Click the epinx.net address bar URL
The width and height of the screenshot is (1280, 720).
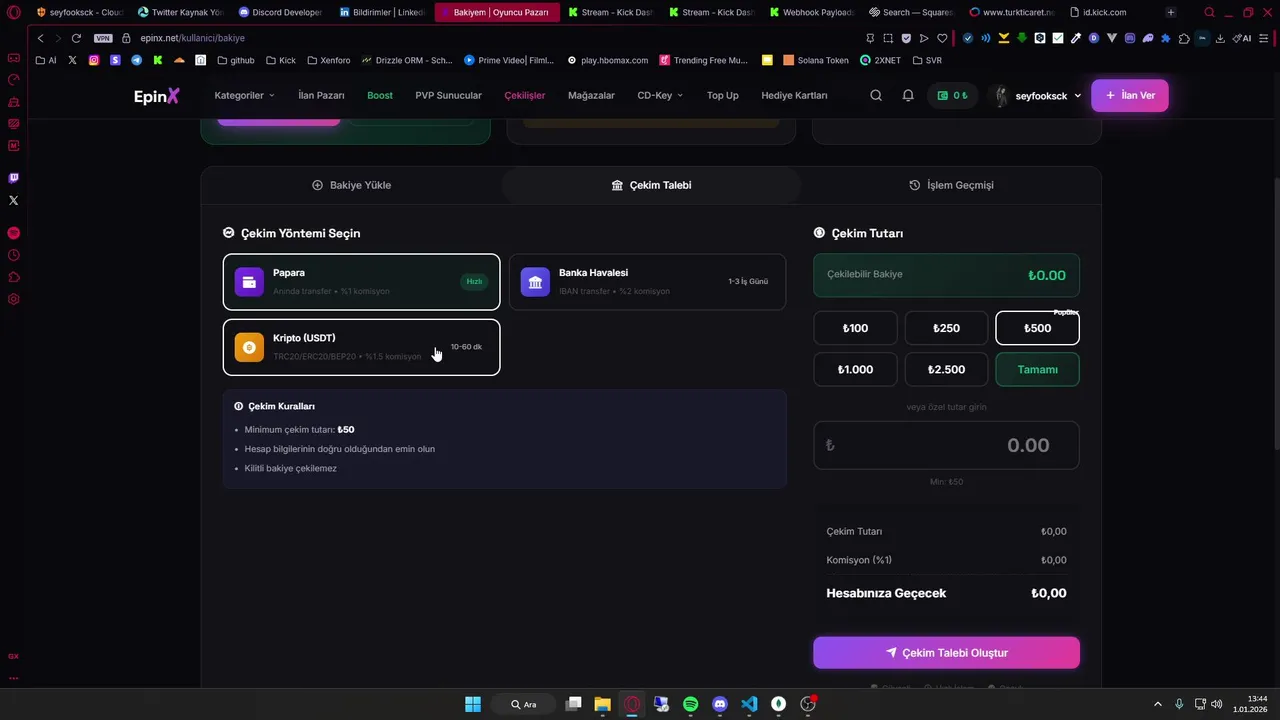pos(193,38)
